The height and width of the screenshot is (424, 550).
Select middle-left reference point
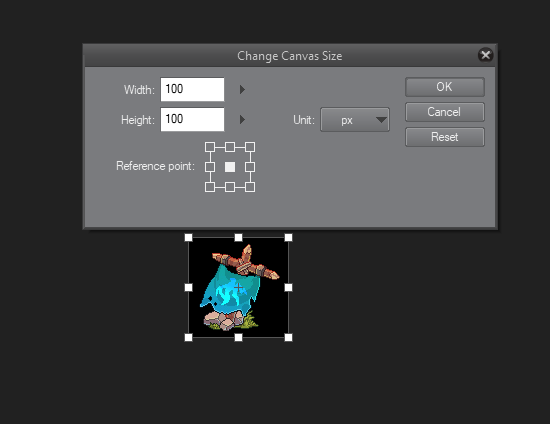click(210, 167)
